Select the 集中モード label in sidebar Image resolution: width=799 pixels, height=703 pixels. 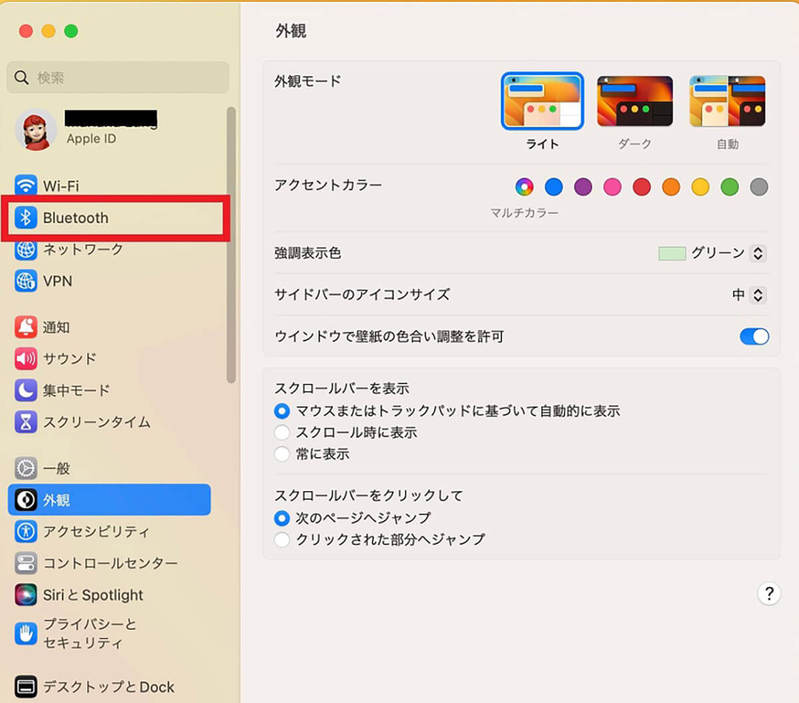(76, 391)
